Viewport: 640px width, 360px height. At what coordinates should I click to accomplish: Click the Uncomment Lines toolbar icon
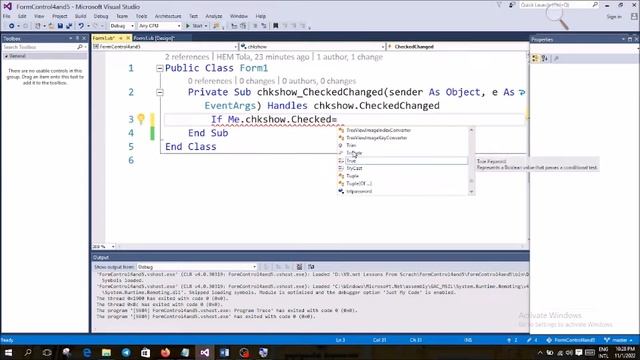[x=264, y=26]
